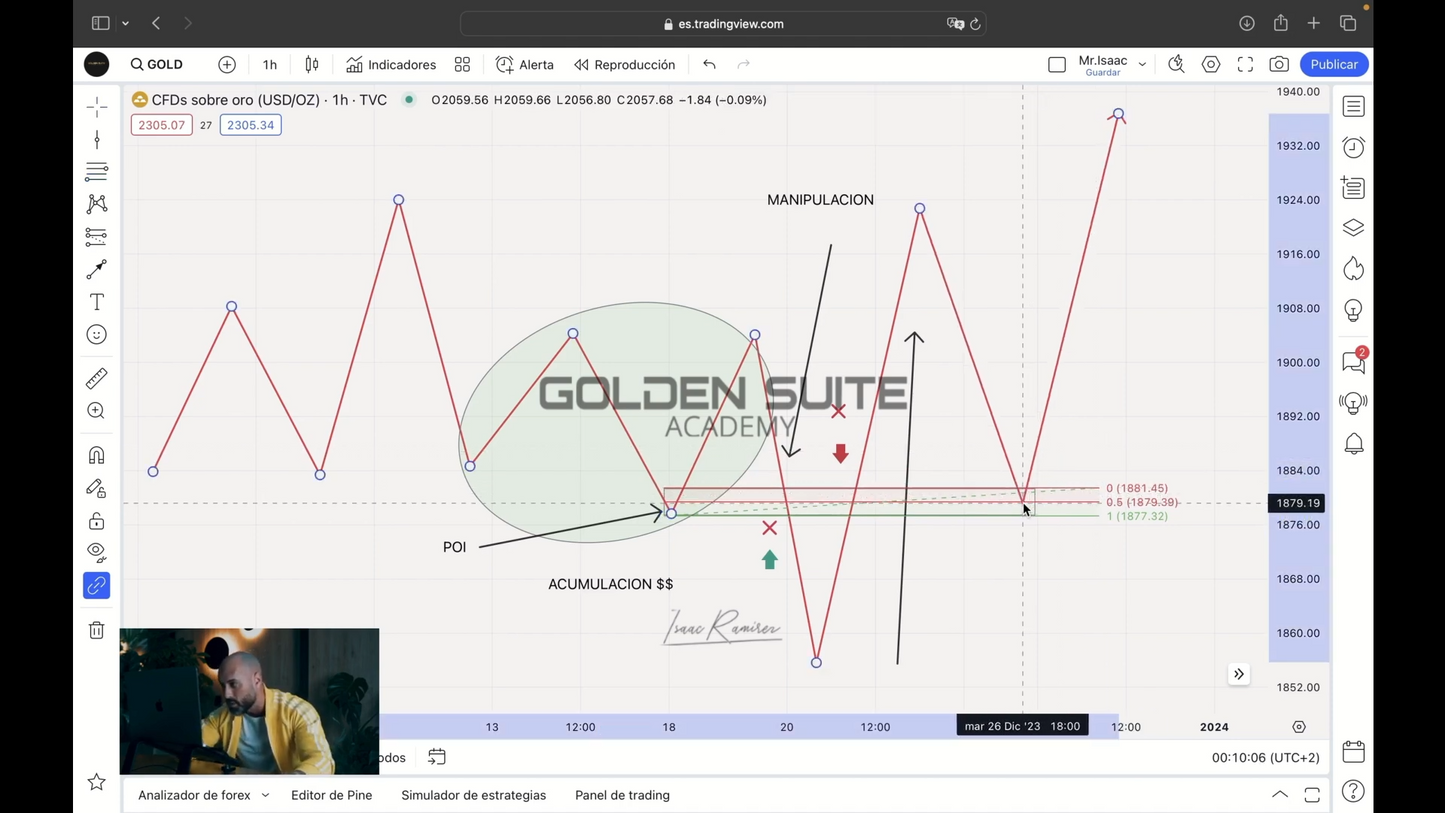Click the redo arrow
The width and height of the screenshot is (1445, 813).
point(743,64)
